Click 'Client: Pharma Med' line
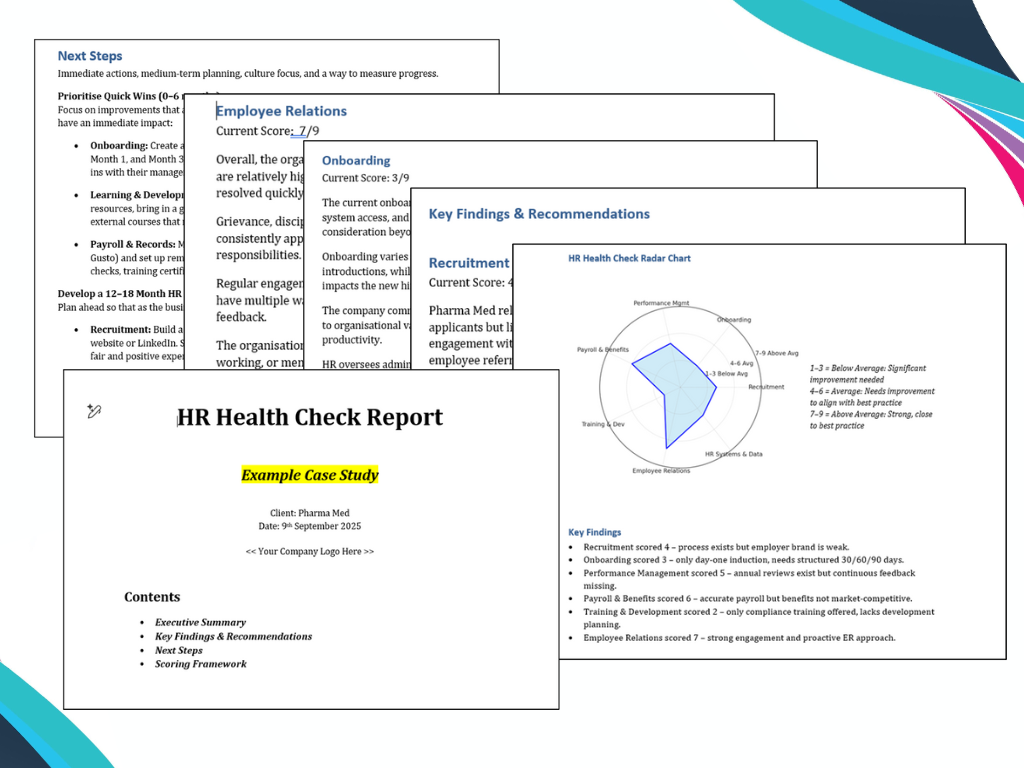 (310, 513)
